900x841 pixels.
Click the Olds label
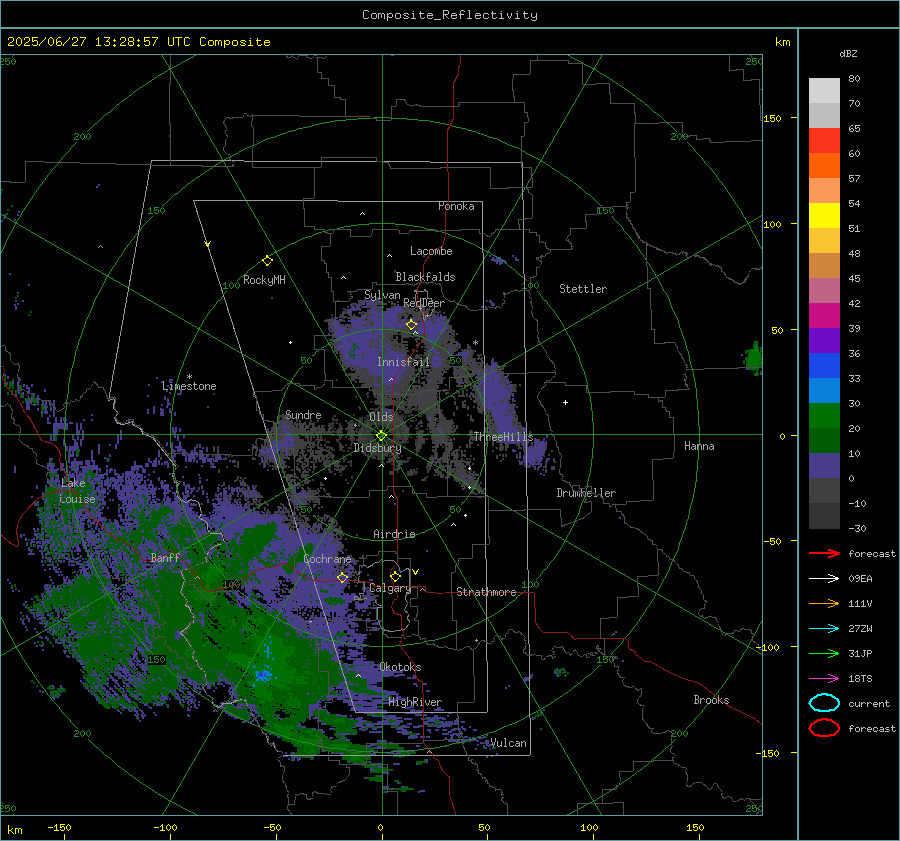tap(381, 417)
